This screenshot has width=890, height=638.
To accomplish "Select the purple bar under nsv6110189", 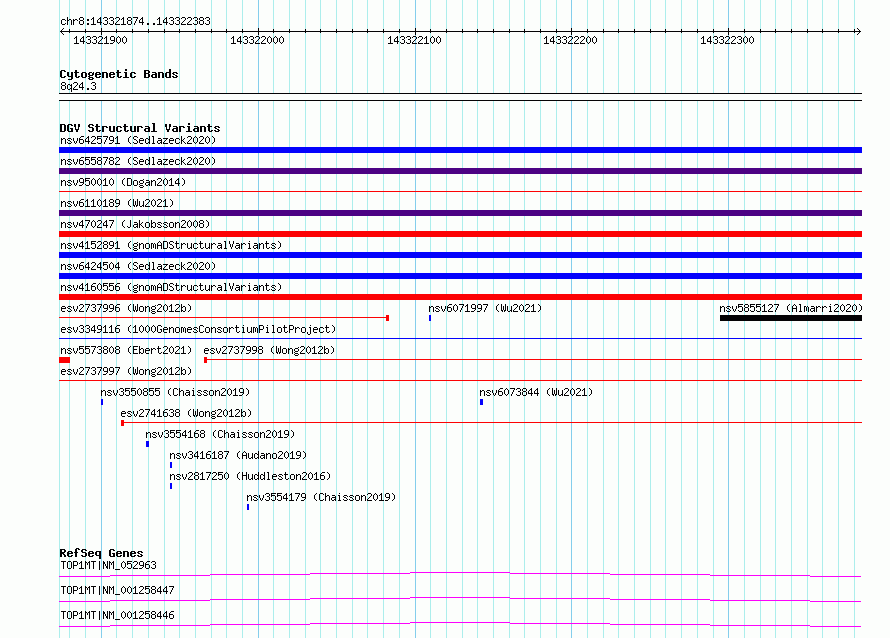I will (460, 213).
